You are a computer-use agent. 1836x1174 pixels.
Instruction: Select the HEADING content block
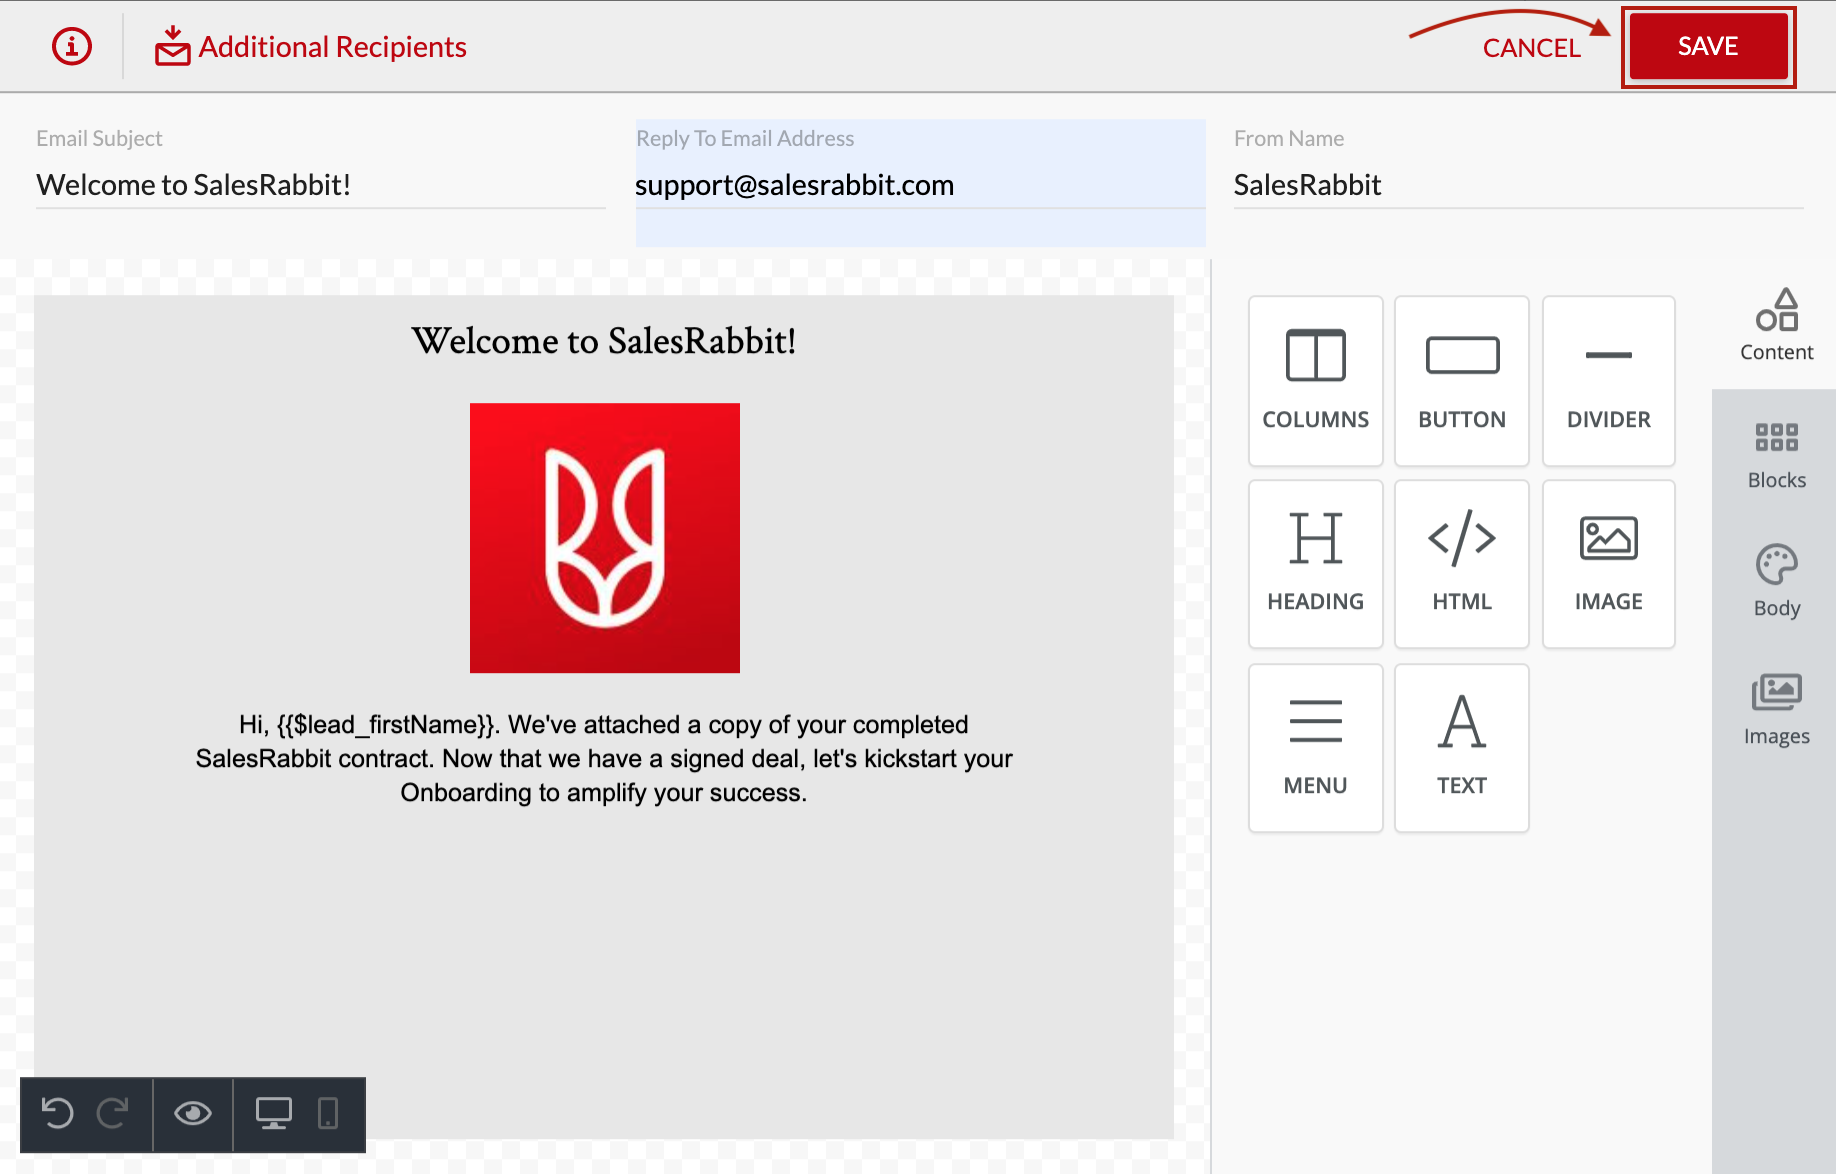pos(1315,564)
